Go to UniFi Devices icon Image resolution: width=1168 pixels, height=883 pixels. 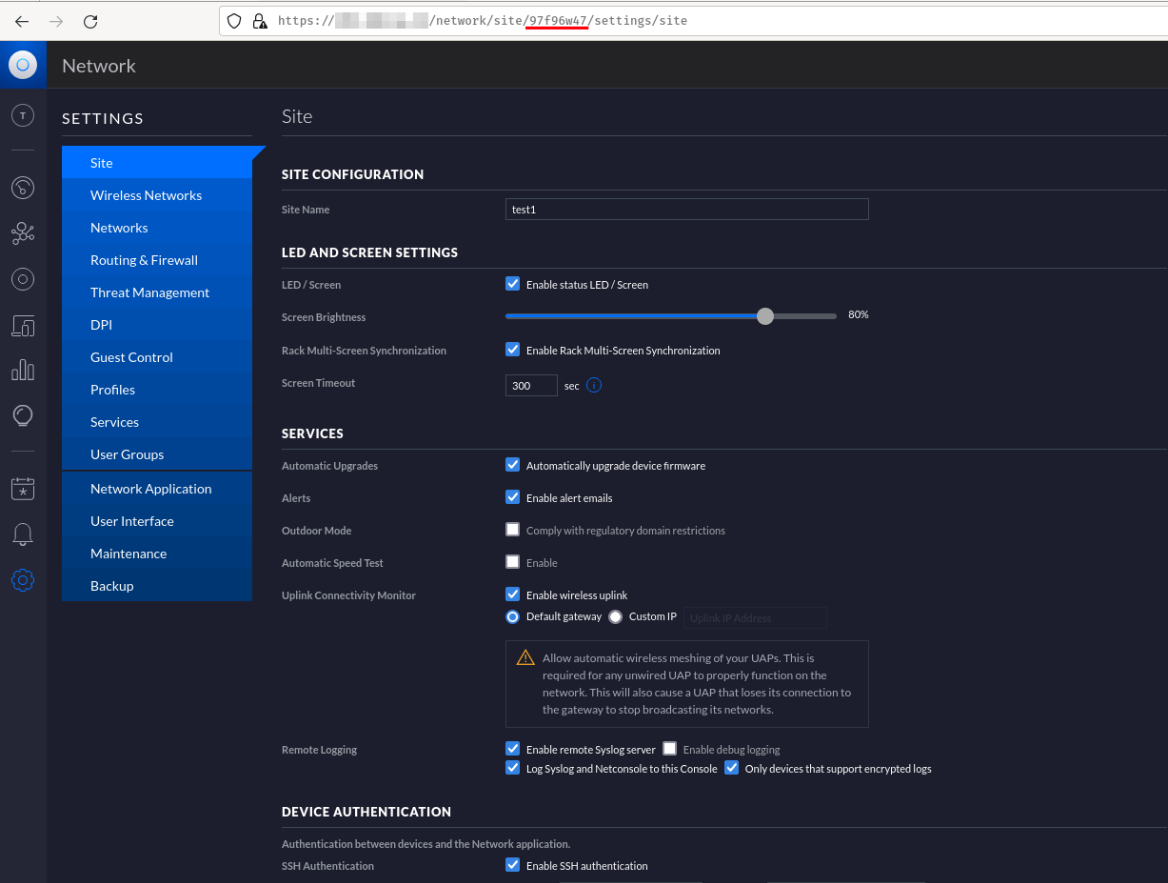(22, 280)
